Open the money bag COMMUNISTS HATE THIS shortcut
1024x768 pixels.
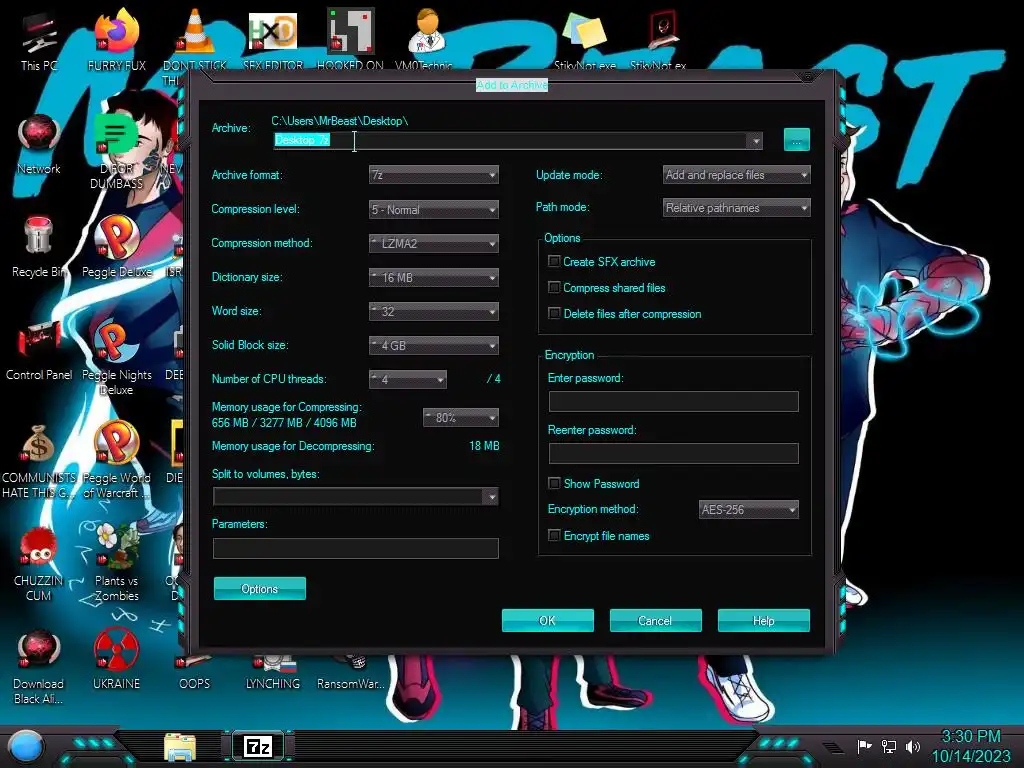[x=39, y=461]
